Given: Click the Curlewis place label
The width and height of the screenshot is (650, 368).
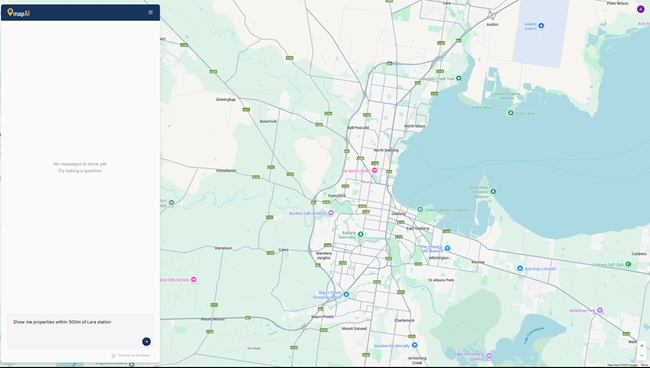Looking at the screenshot, I should coord(639,254).
